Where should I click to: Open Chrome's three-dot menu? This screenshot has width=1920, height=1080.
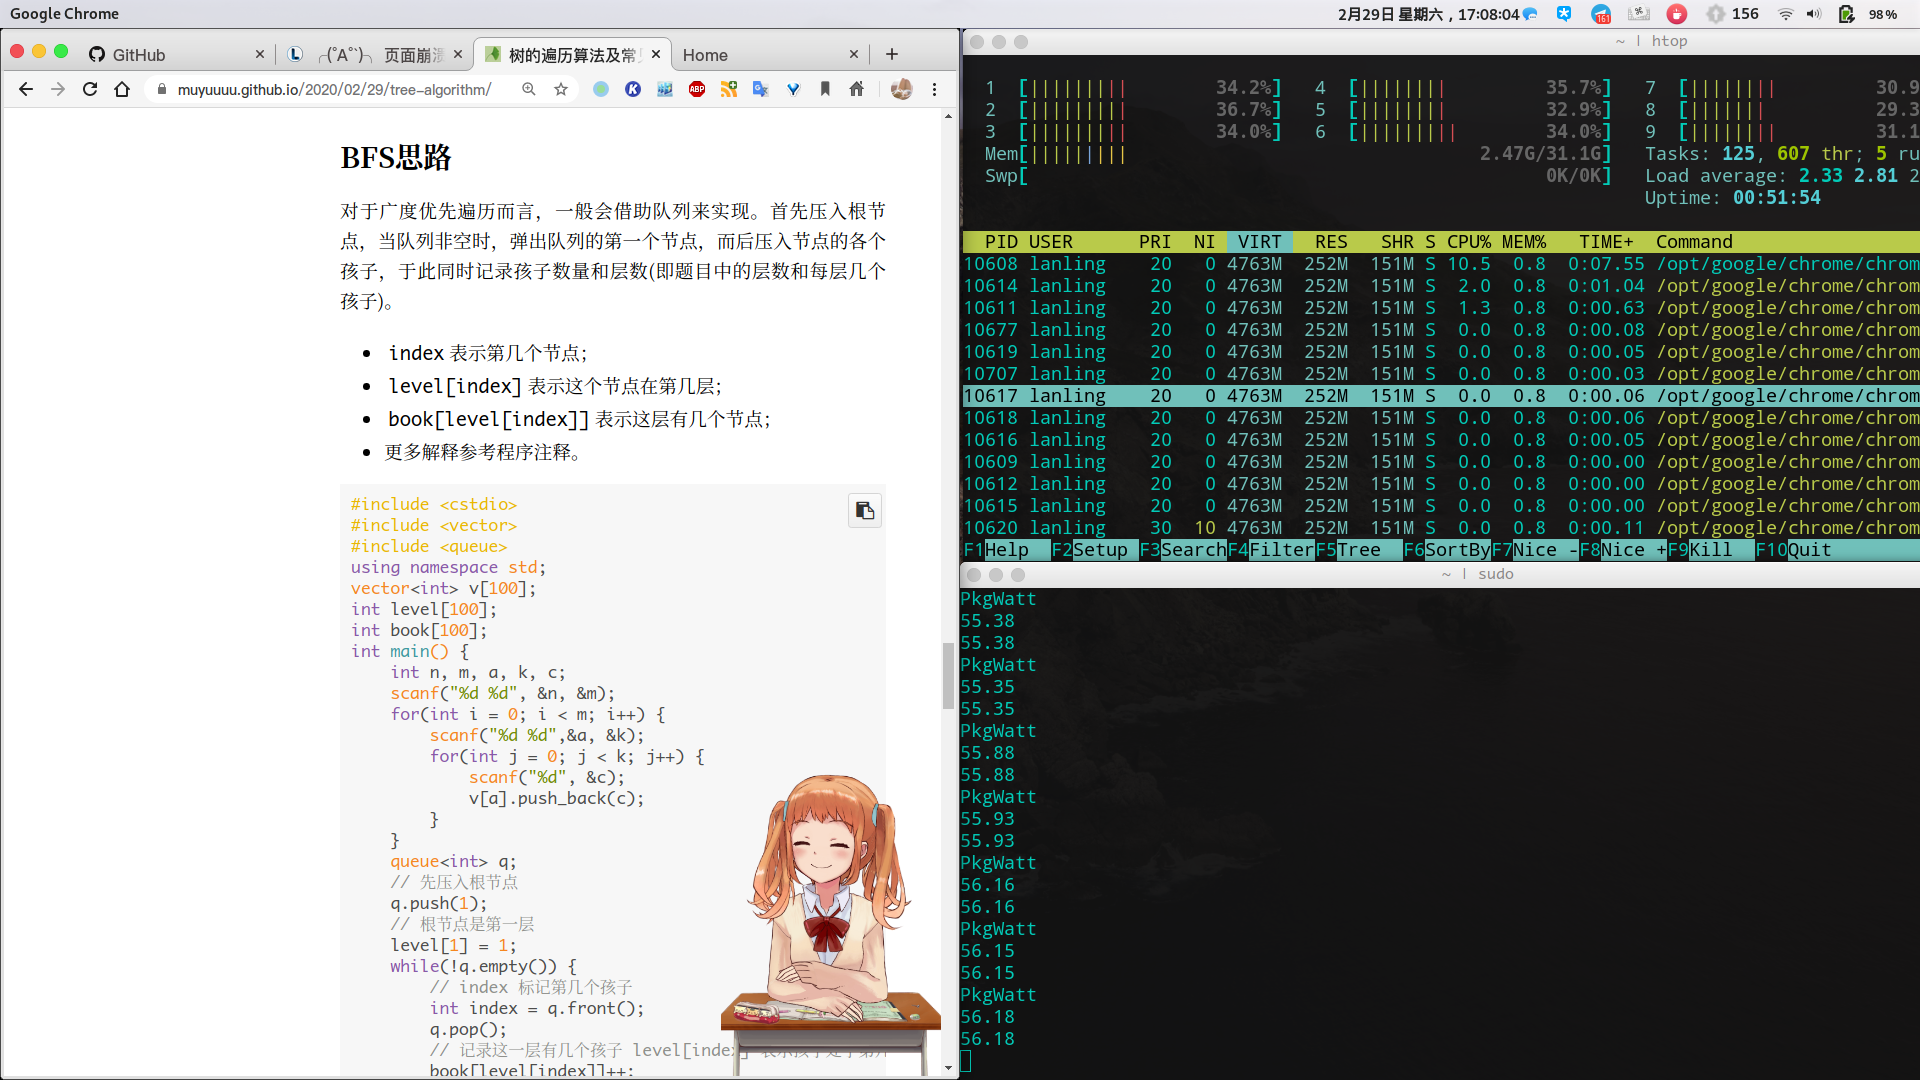(x=934, y=89)
